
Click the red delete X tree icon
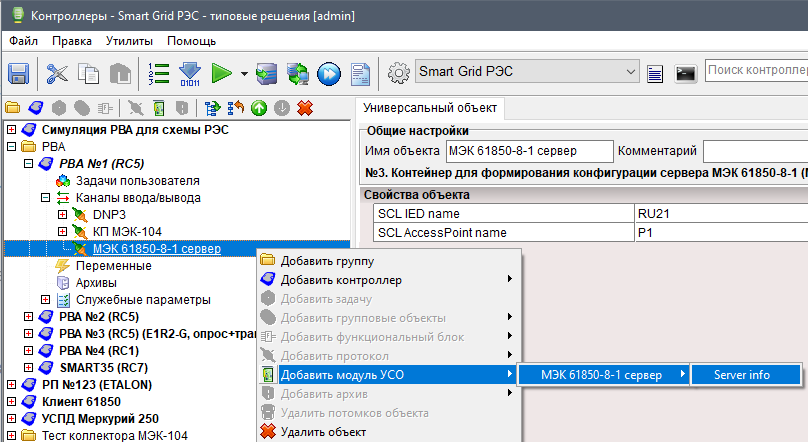point(305,107)
